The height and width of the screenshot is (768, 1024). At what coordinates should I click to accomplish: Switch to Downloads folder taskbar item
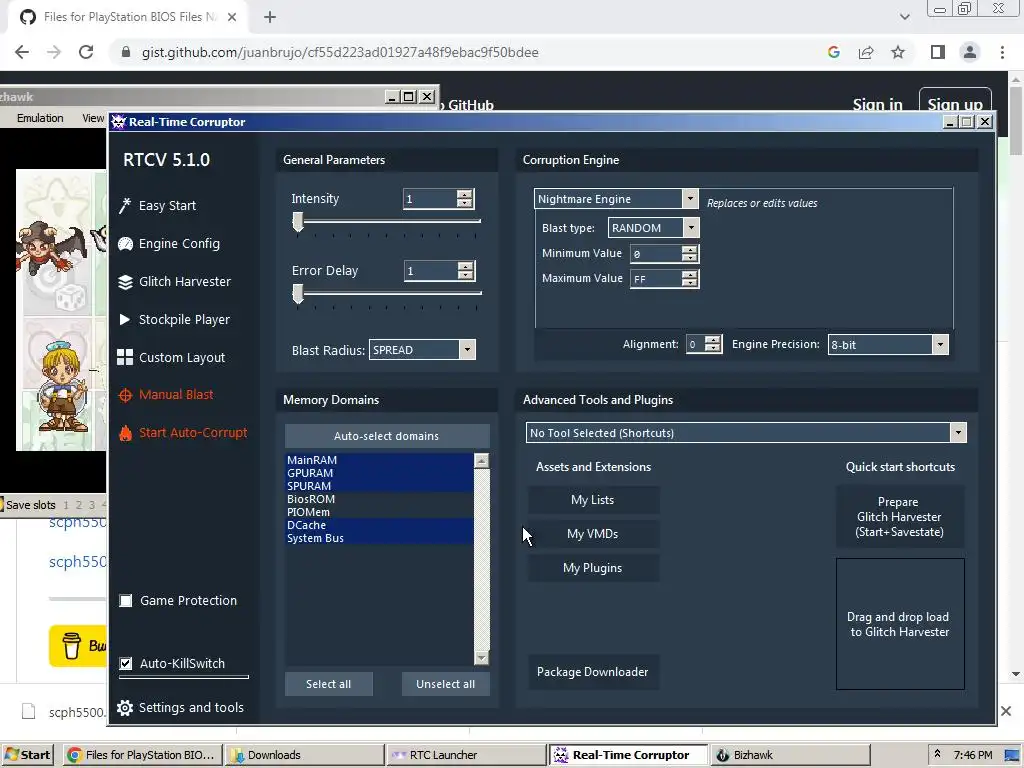[x=304, y=755]
